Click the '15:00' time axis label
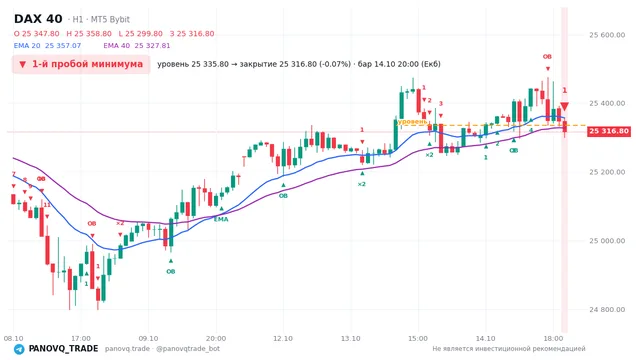Viewport: 640px width, 360px height. pos(418,338)
